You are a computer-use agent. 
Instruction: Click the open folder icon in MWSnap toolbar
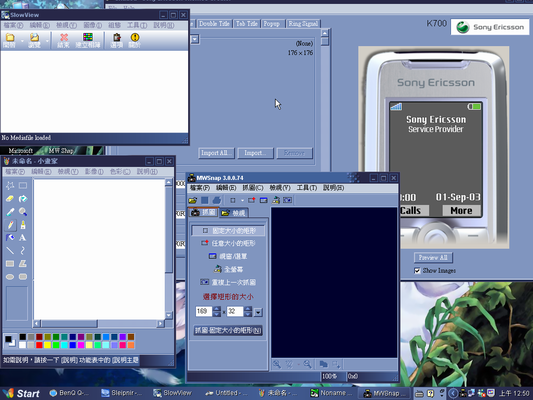[x=193, y=200]
